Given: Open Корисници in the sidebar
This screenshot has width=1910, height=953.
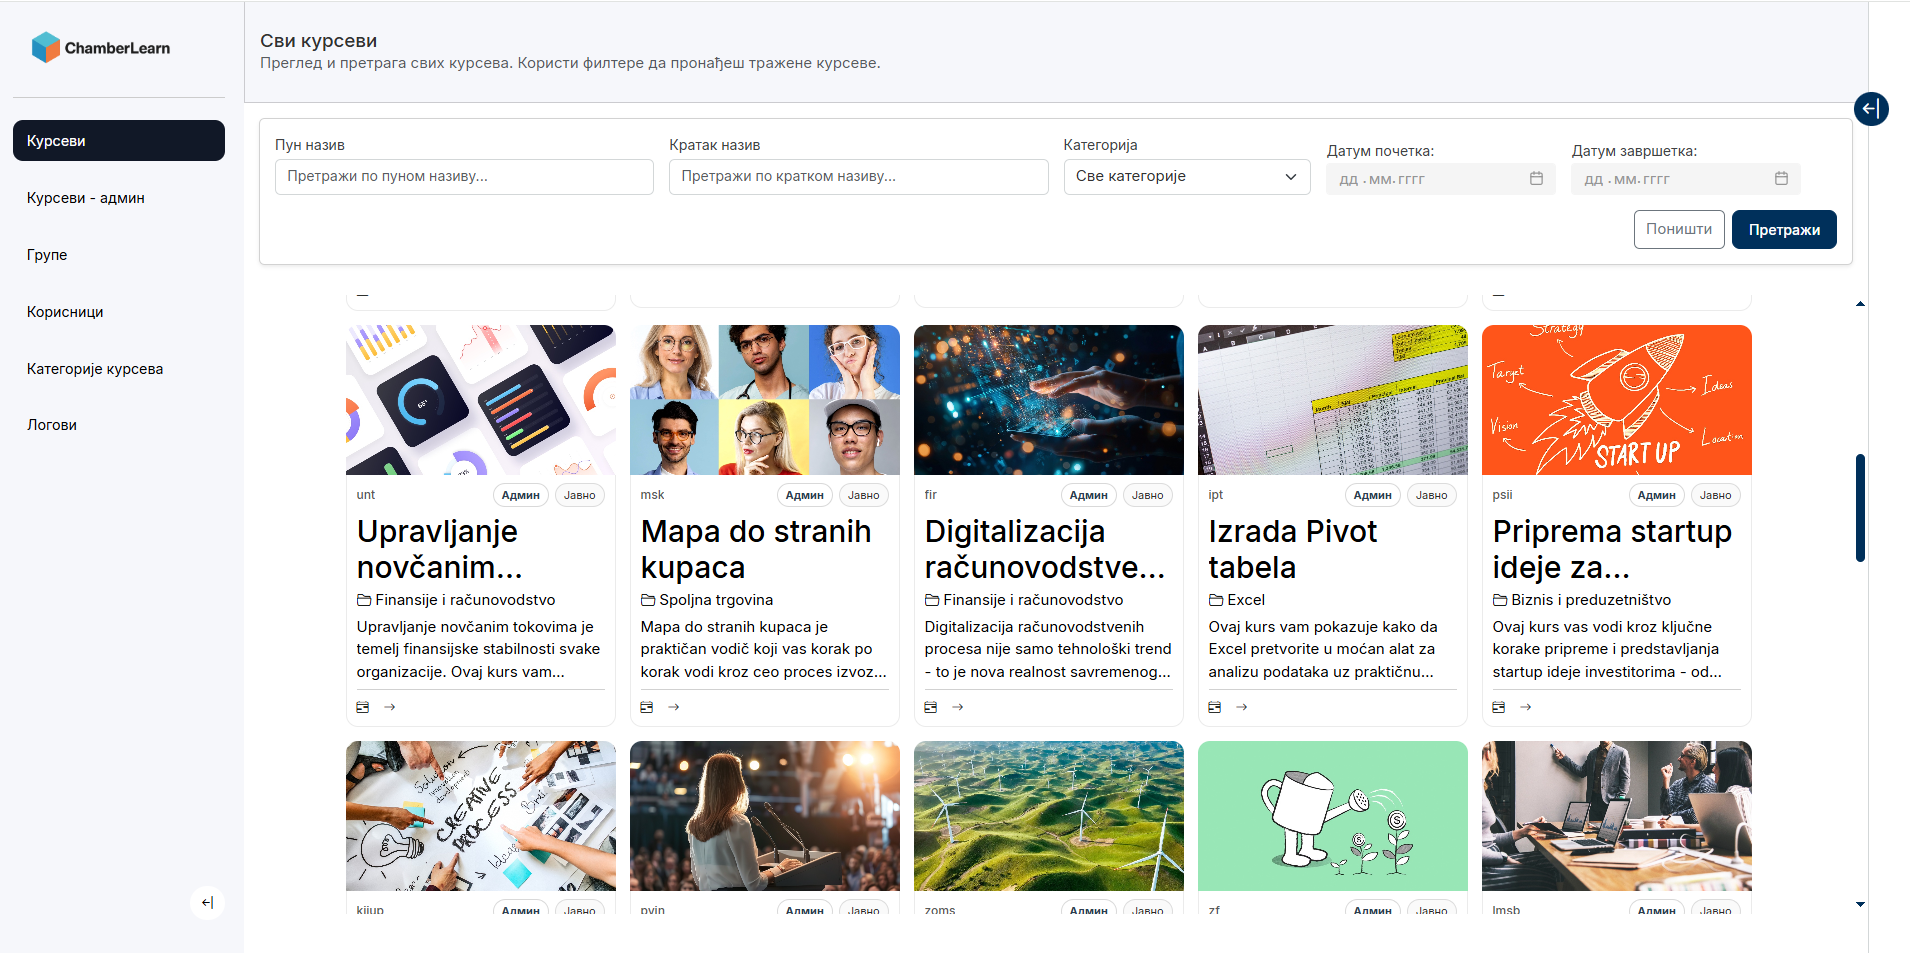Looking at the screenshot, I should coord(119,312).
